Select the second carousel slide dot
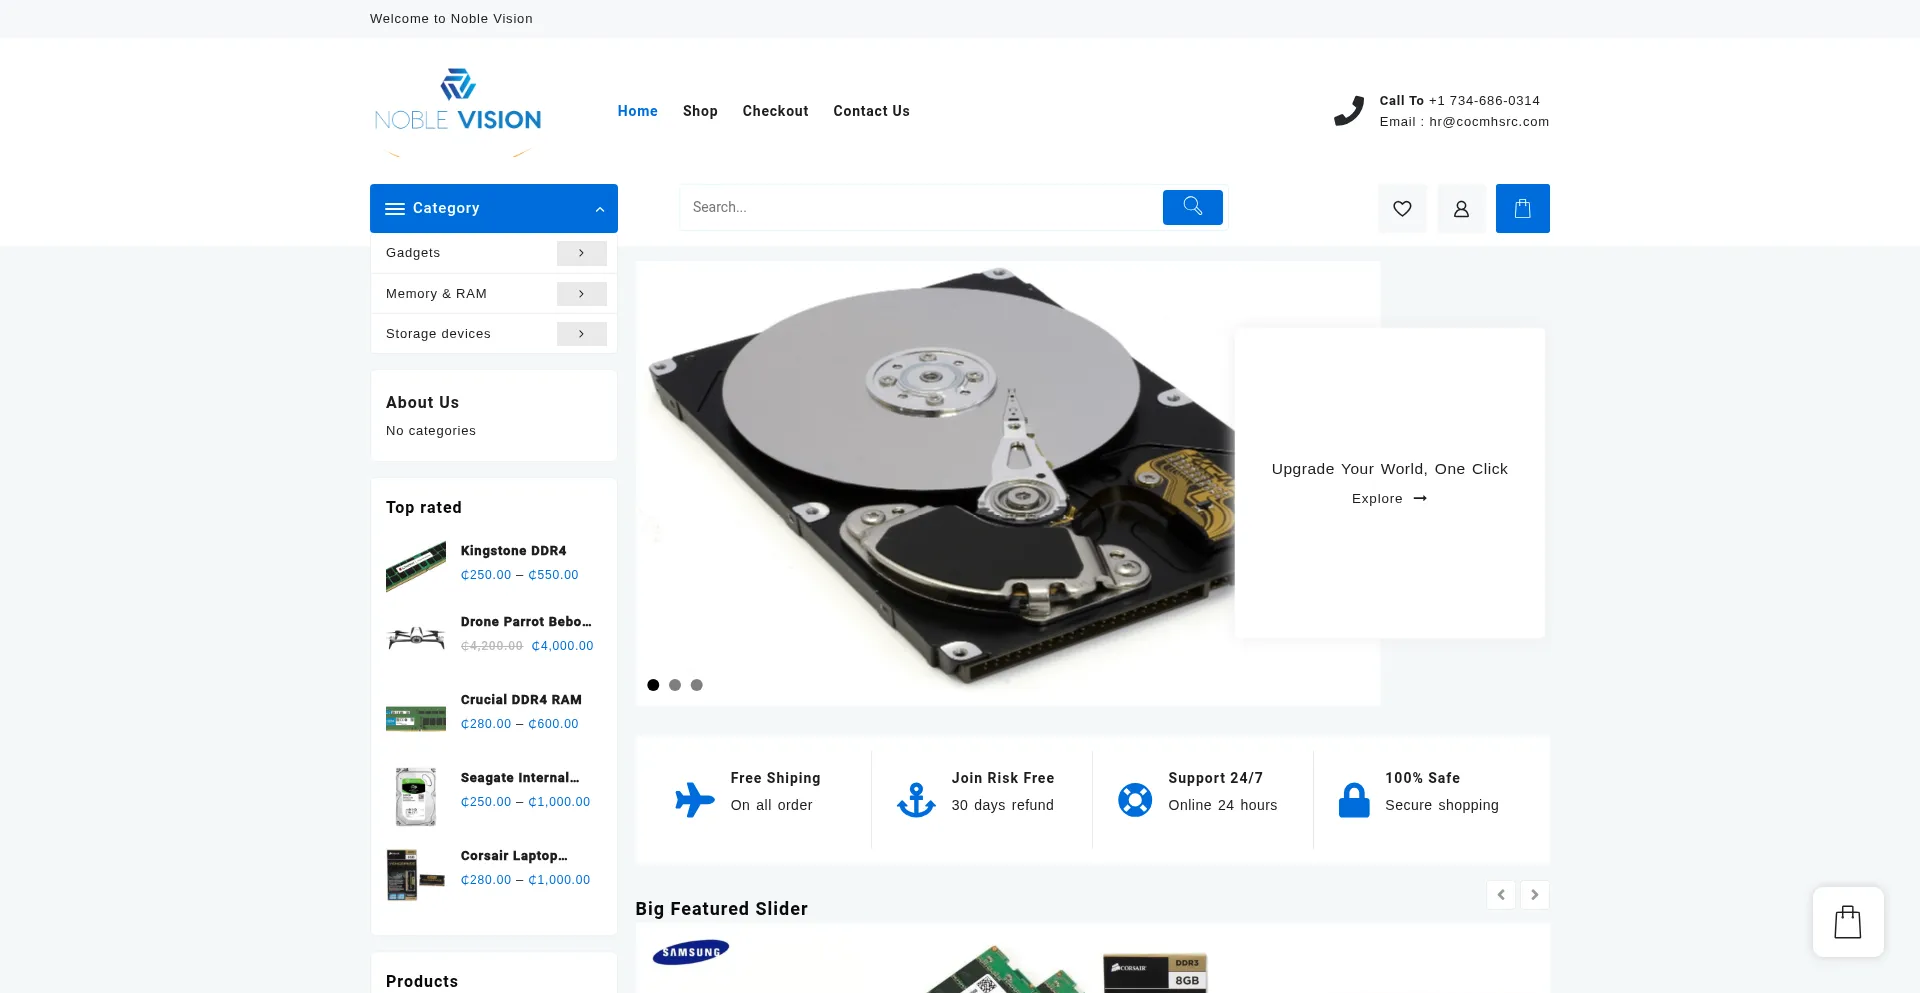The width and height of the screenshot is (1920, 993). pyautogui.click(x=675, y=685)
